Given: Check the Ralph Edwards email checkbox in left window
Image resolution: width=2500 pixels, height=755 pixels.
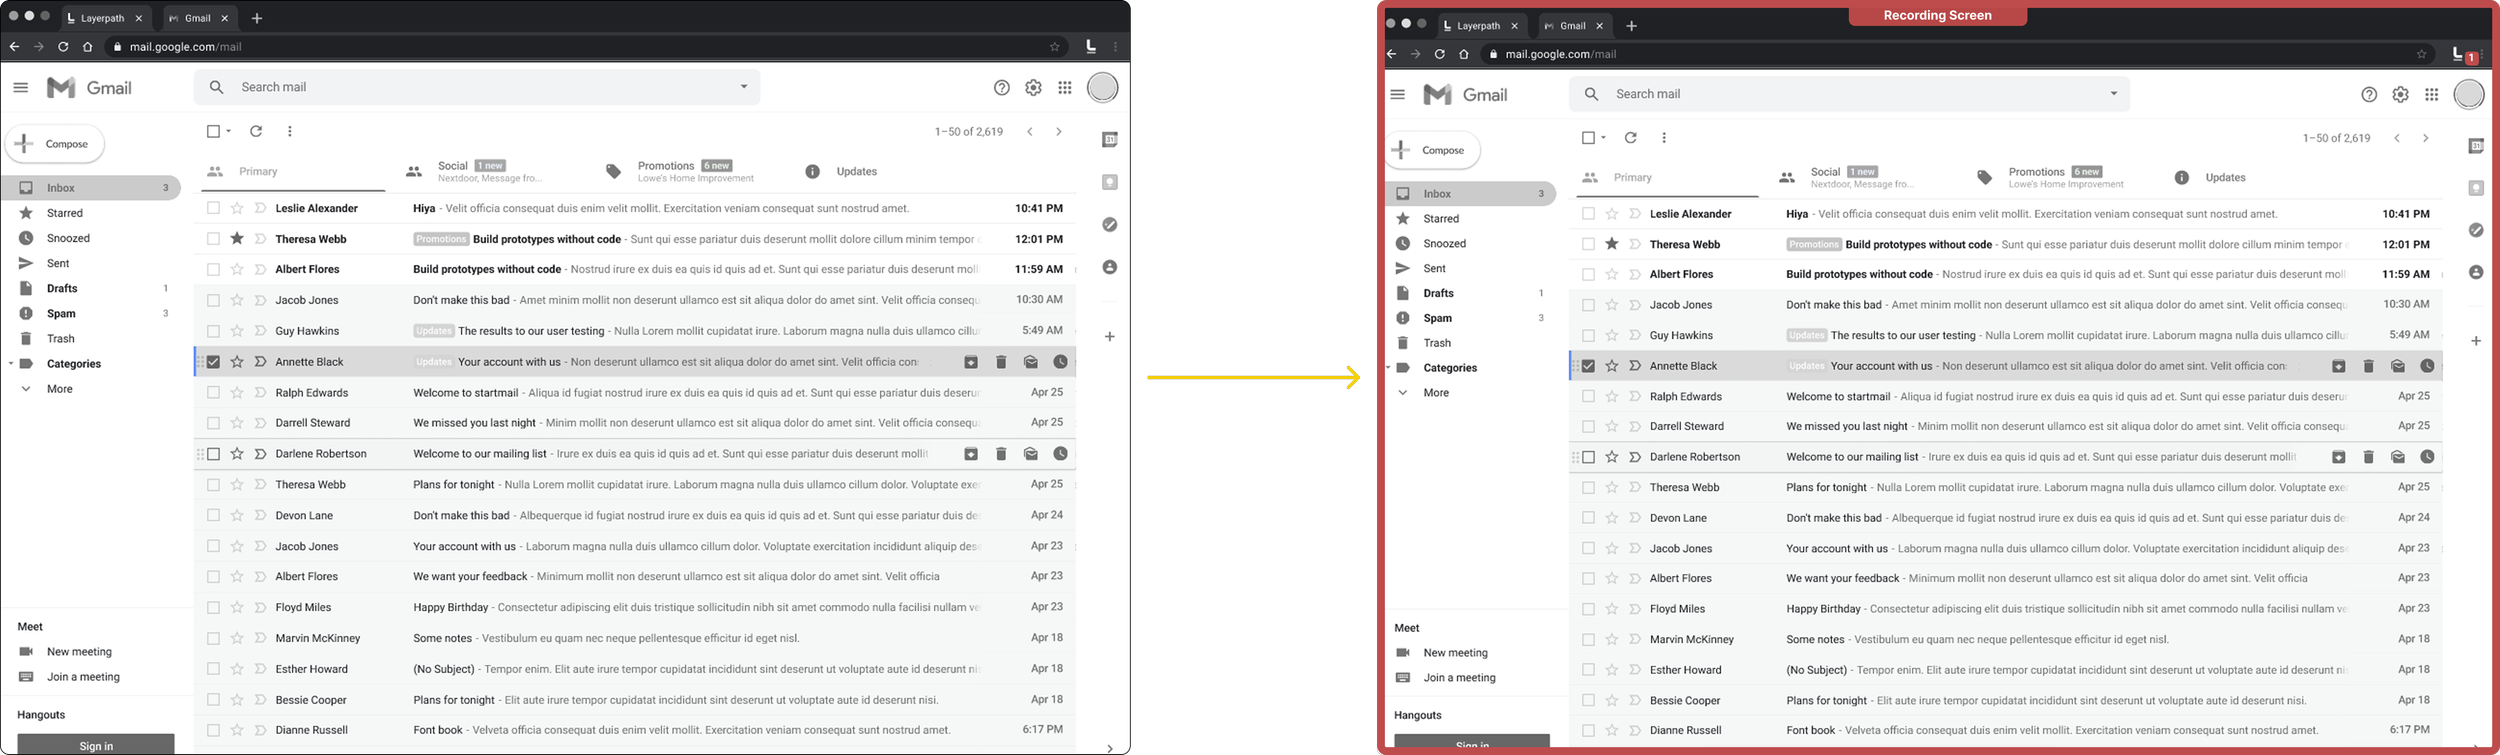Looking at the screenshot, I should coord(213,393).
